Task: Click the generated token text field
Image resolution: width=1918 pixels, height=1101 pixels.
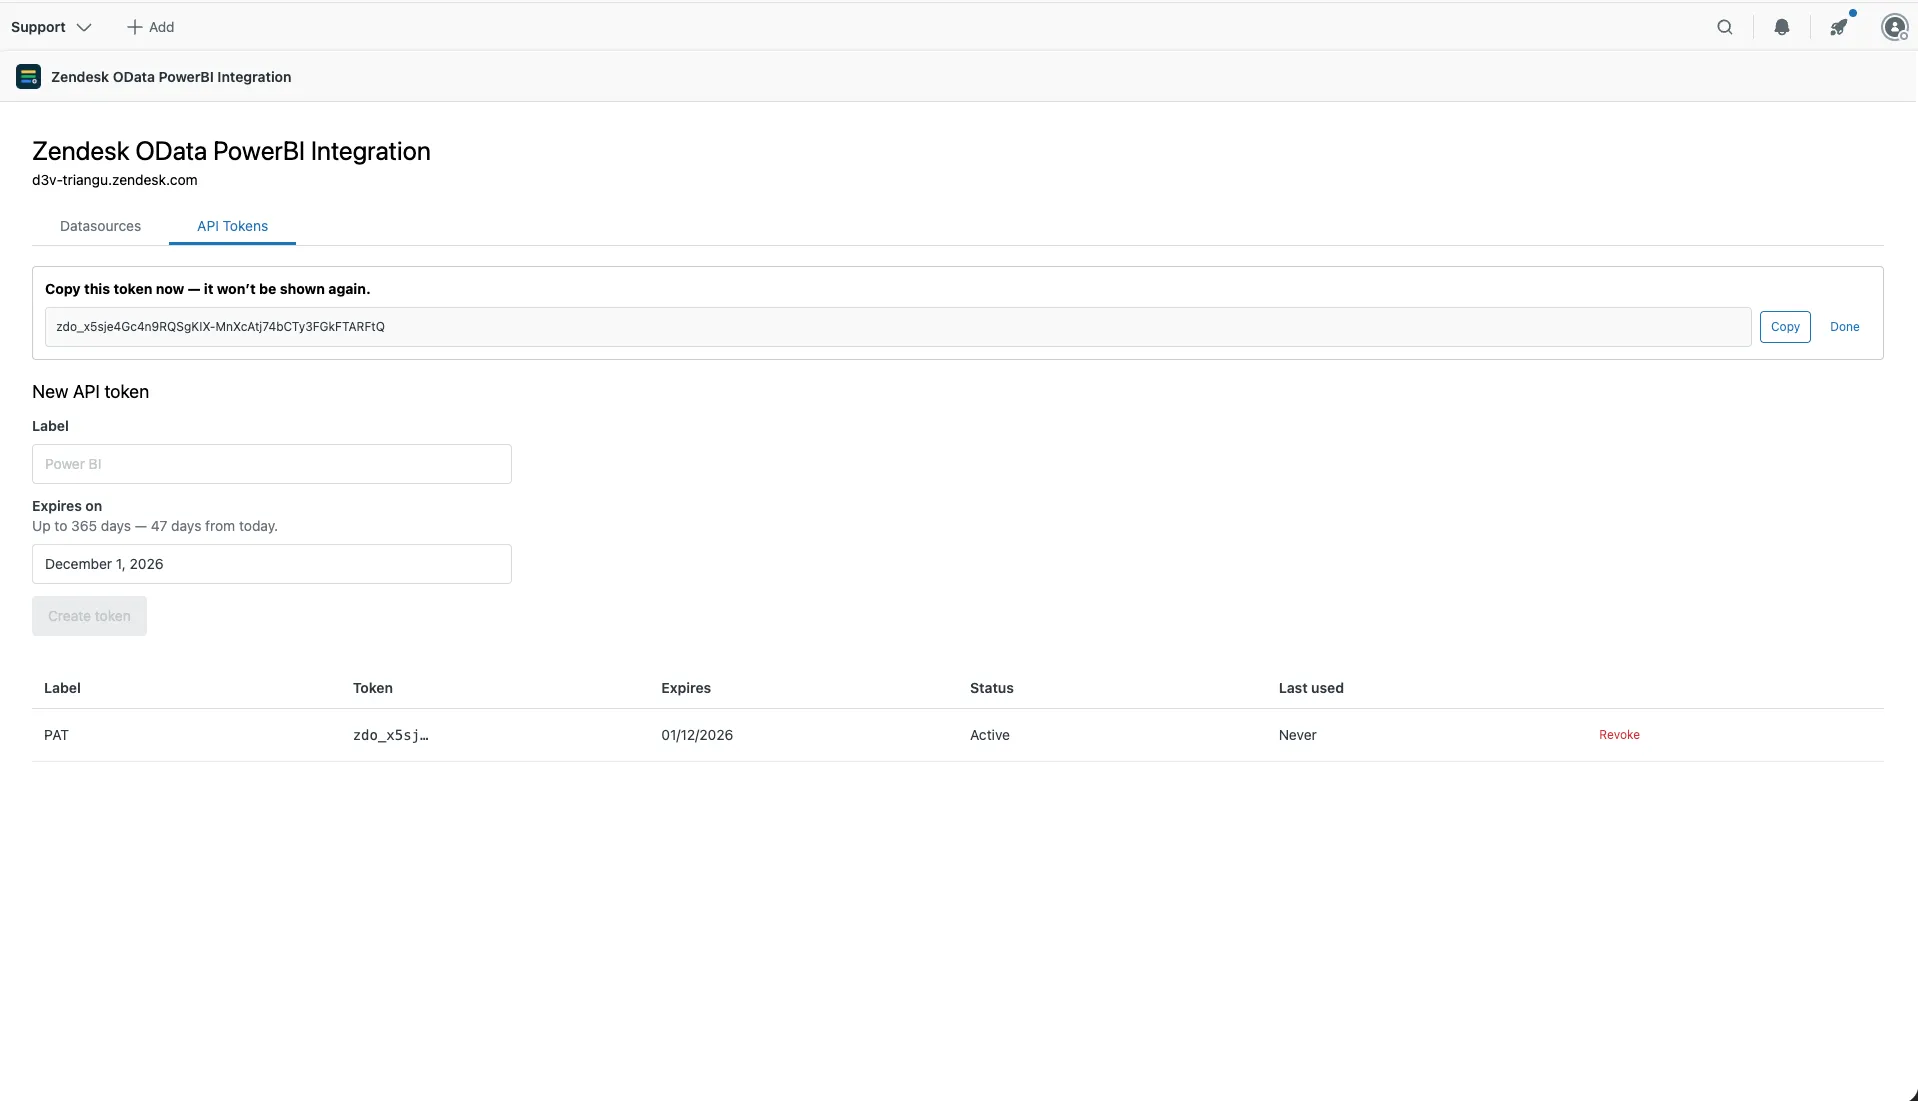Action: 898,327
